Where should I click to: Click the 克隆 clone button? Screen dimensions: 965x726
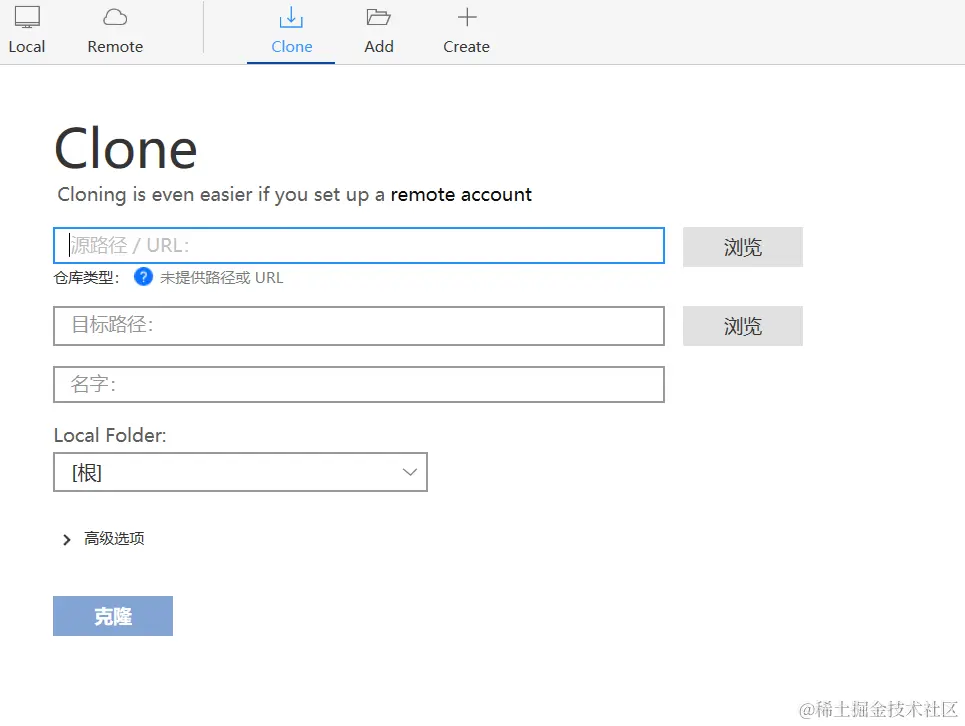[113, 616]
